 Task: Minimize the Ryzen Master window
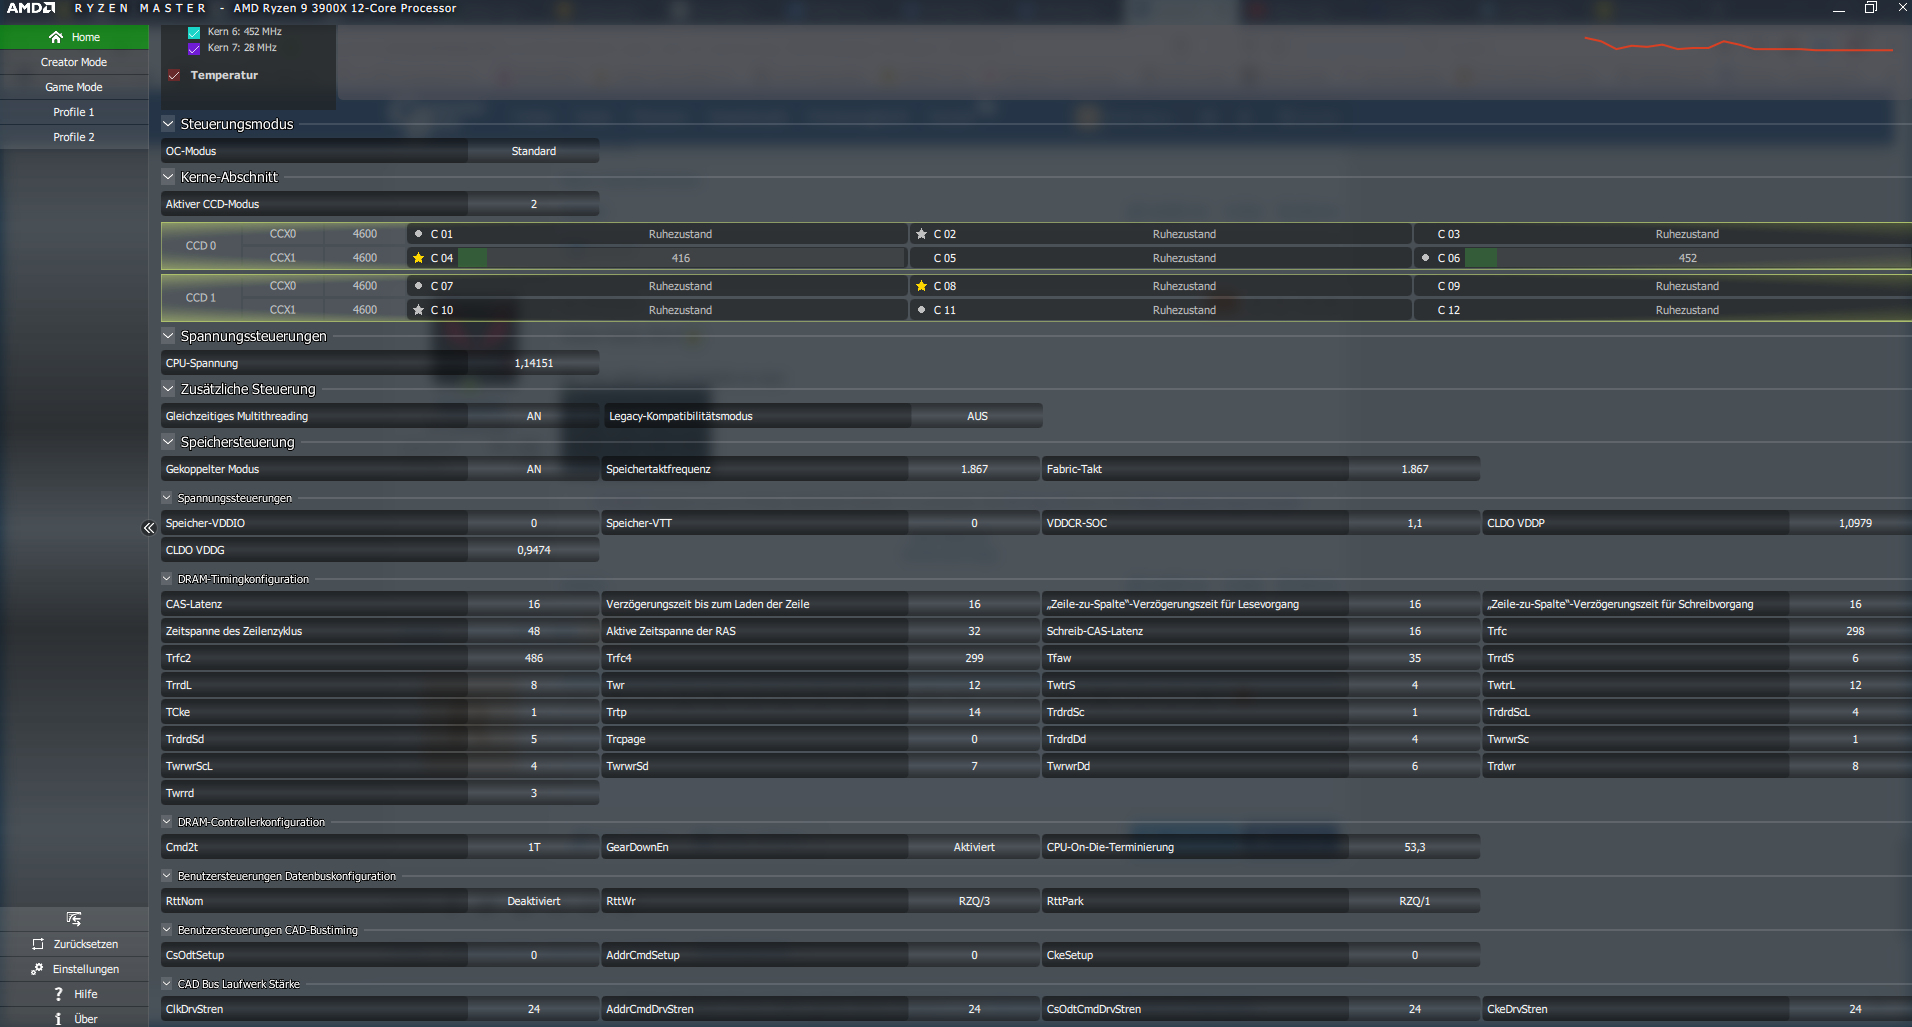[1838, 8]
